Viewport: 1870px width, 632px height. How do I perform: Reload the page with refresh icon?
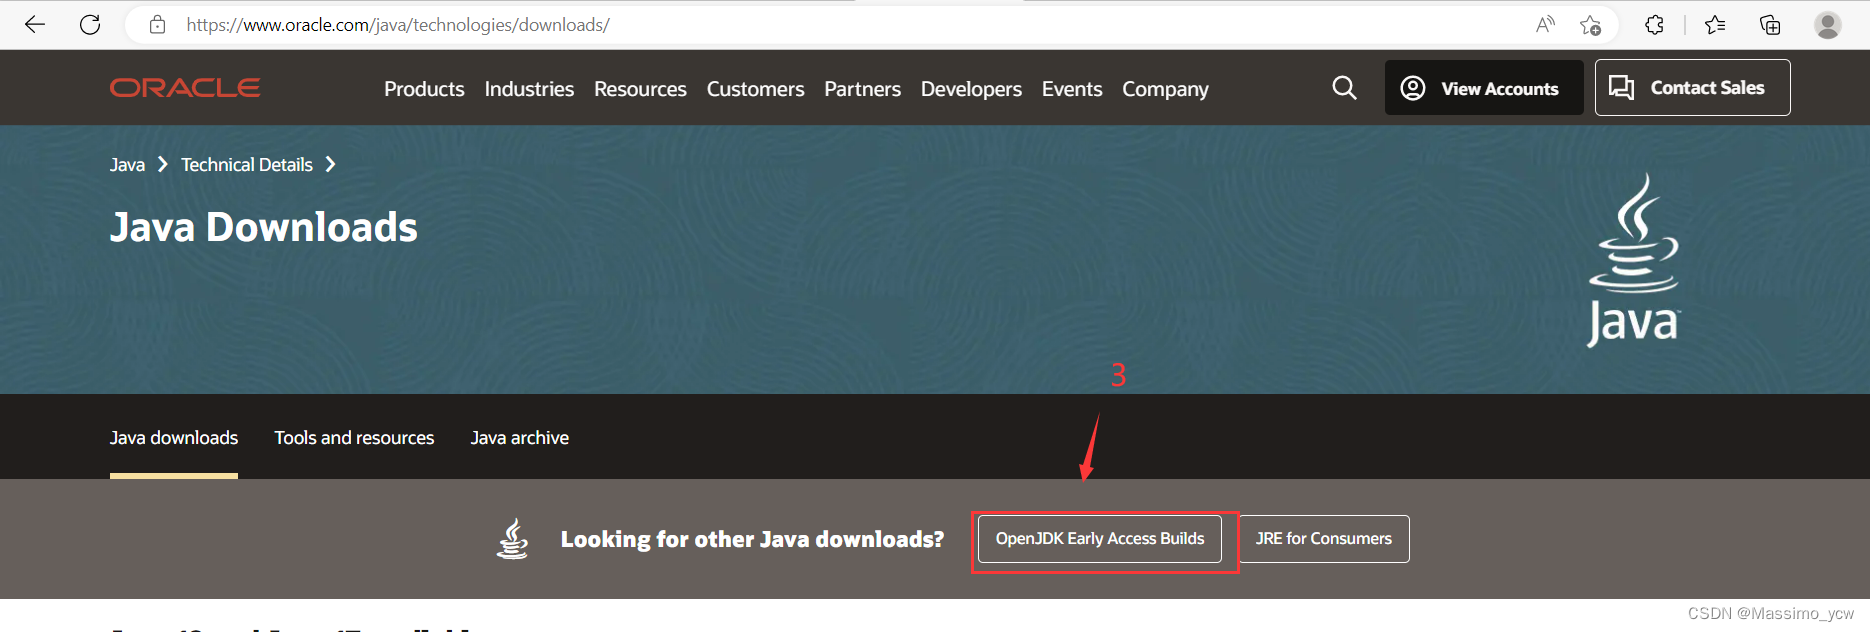click(x=90, y=25)
